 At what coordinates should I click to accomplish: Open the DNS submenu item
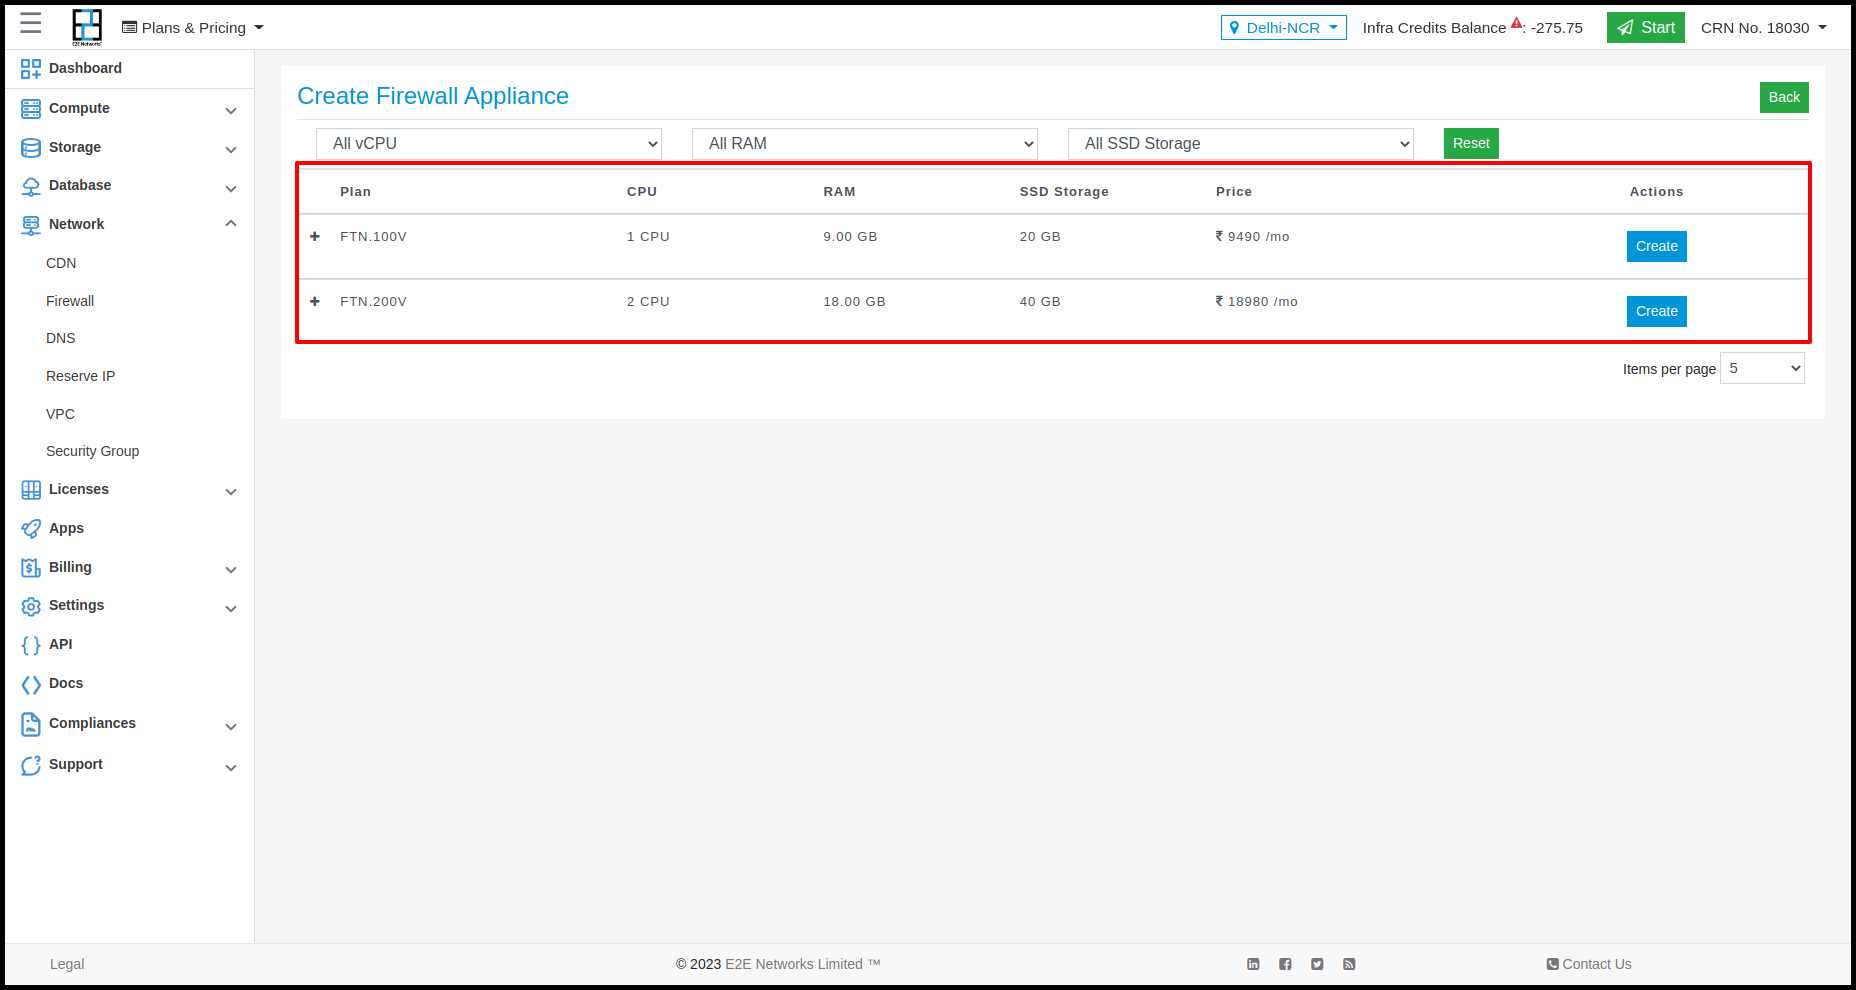61,338
